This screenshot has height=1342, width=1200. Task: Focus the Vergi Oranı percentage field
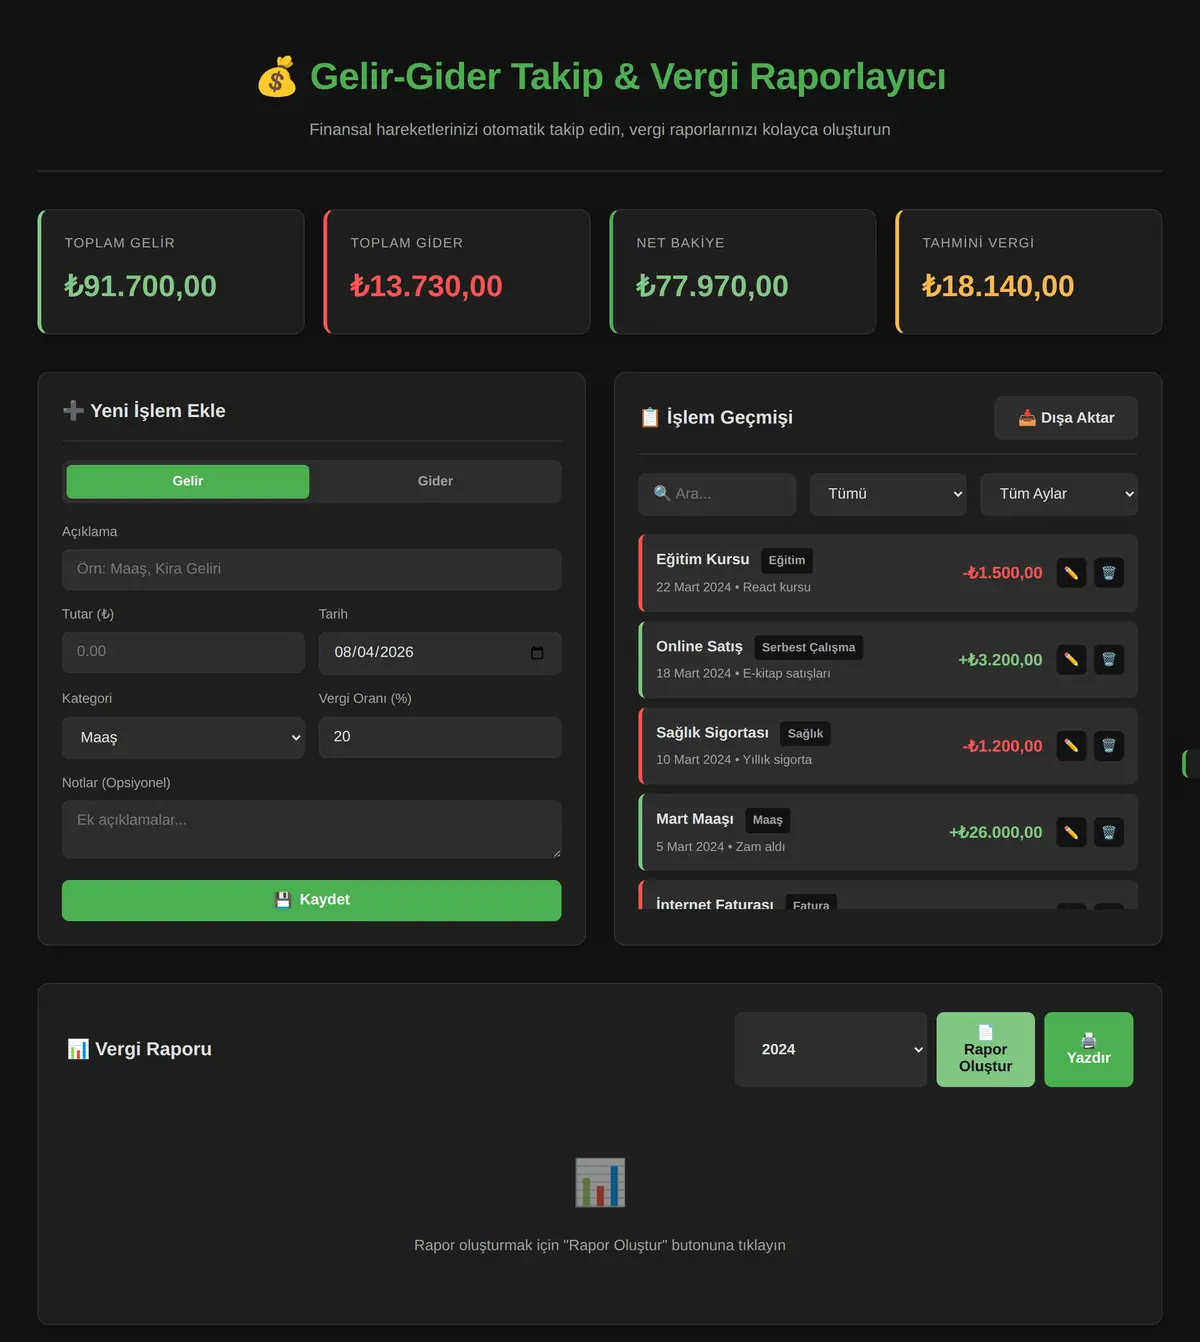point(440,737)
